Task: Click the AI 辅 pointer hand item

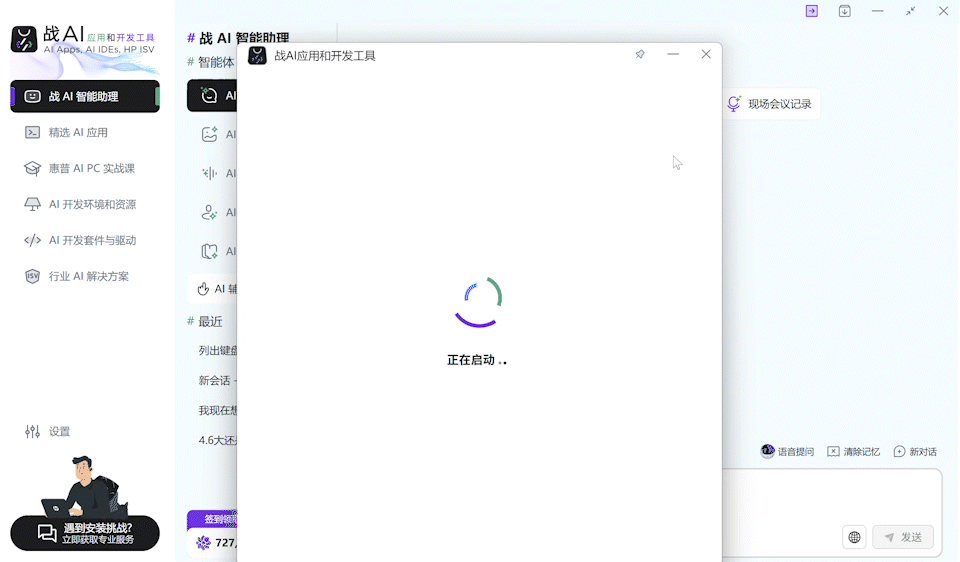Action: click(212, 289)
